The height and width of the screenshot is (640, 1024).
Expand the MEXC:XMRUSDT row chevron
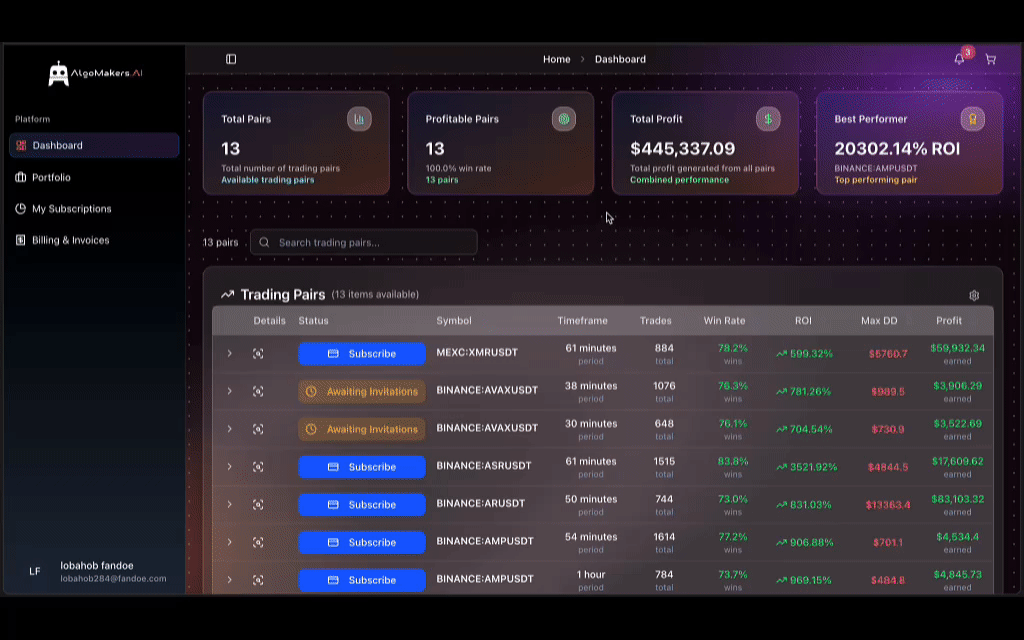[x=230, y=353]
